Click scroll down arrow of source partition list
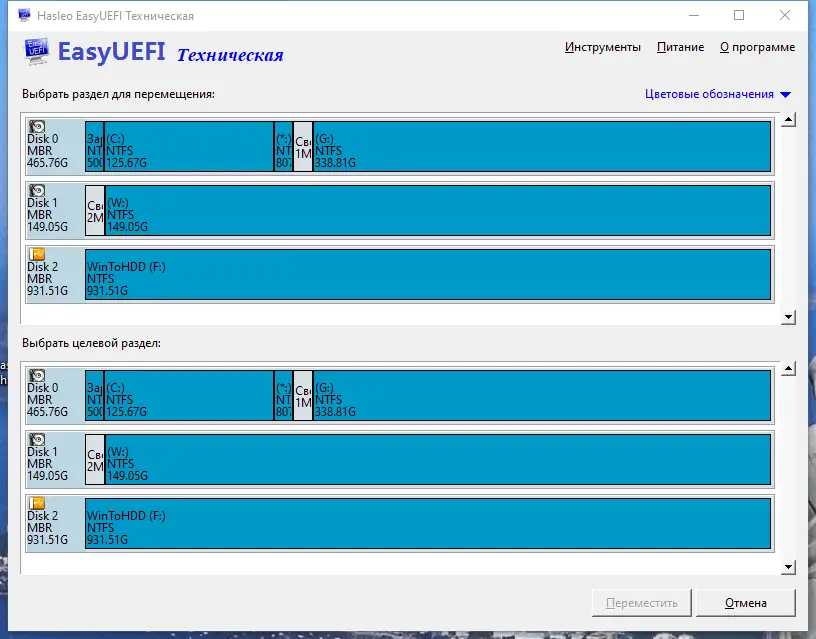The width and height of the screenshot is (816, 639). pos(788,317)
